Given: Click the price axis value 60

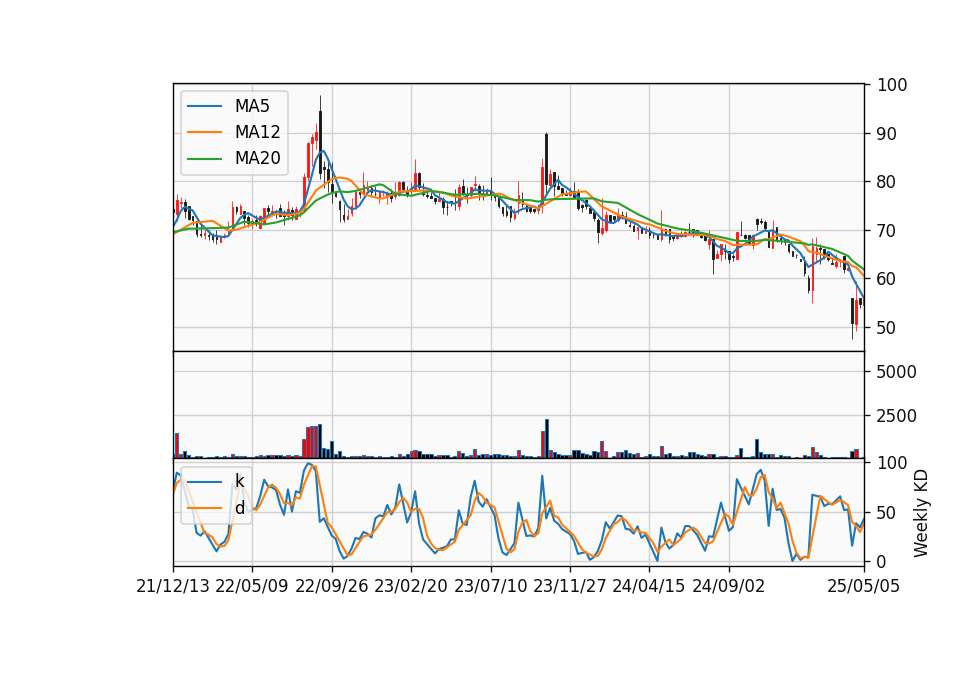Looking at the screenshot, I should [x=887, y=279].
